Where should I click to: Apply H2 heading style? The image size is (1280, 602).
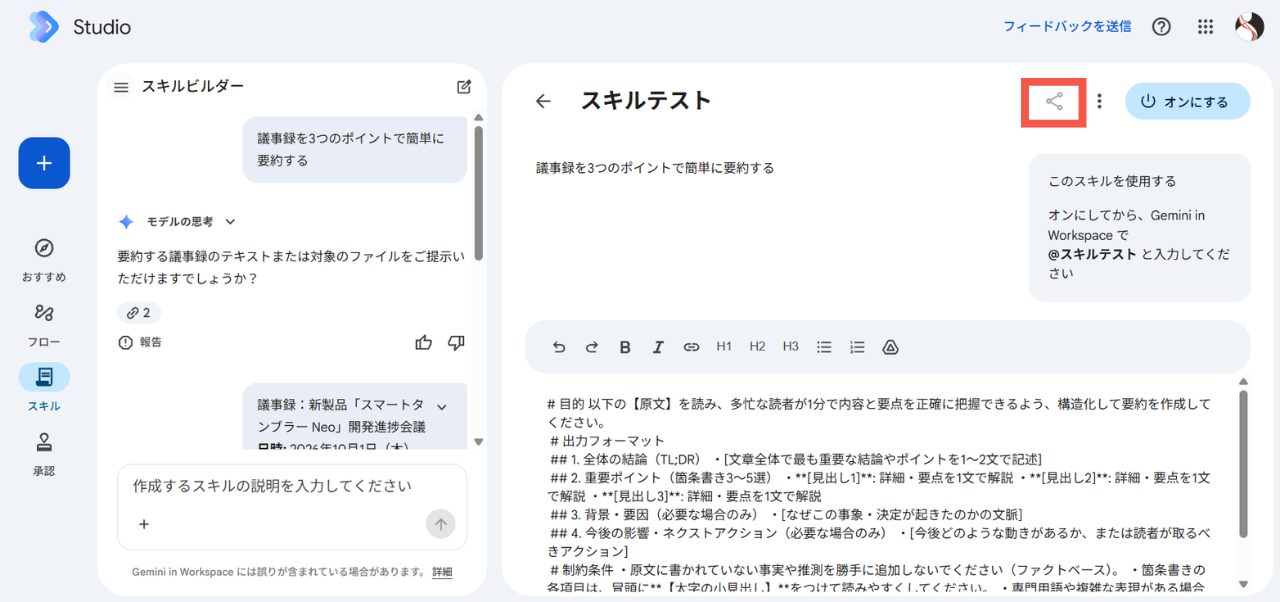pos(757,347)
